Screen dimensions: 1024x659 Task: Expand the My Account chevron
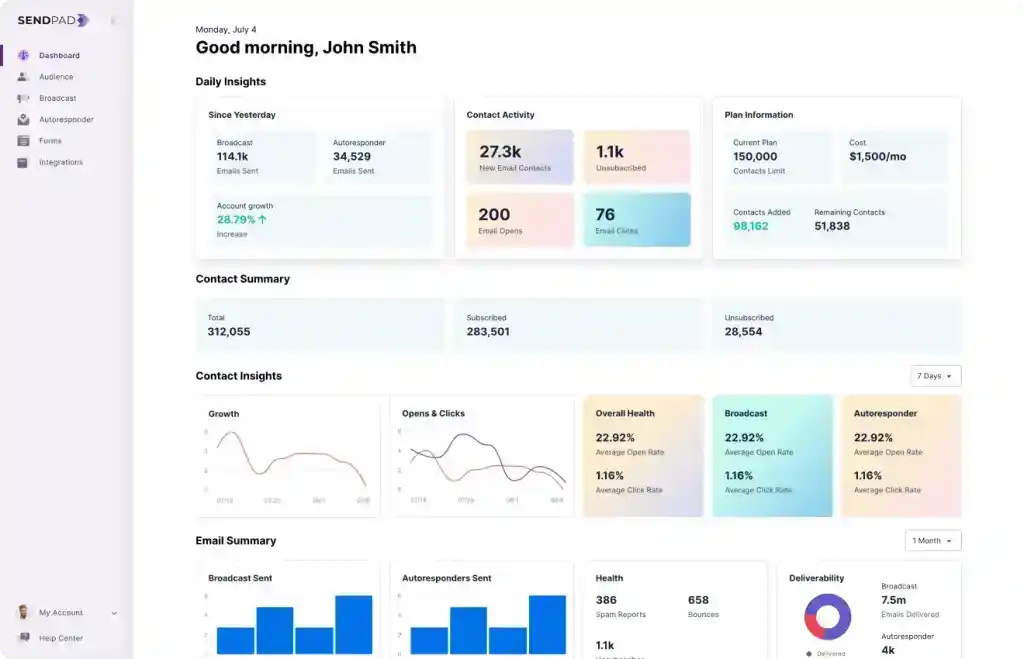[x=114, y=613]
